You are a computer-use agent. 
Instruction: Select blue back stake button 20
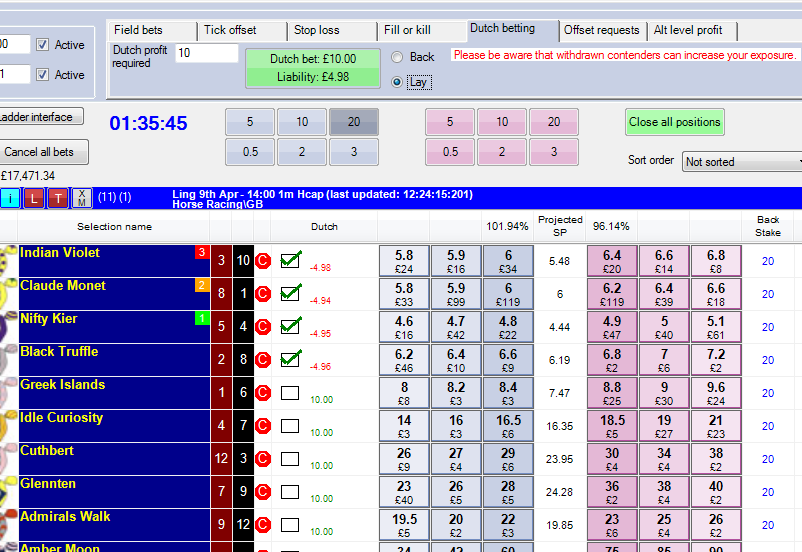[354, 122]
